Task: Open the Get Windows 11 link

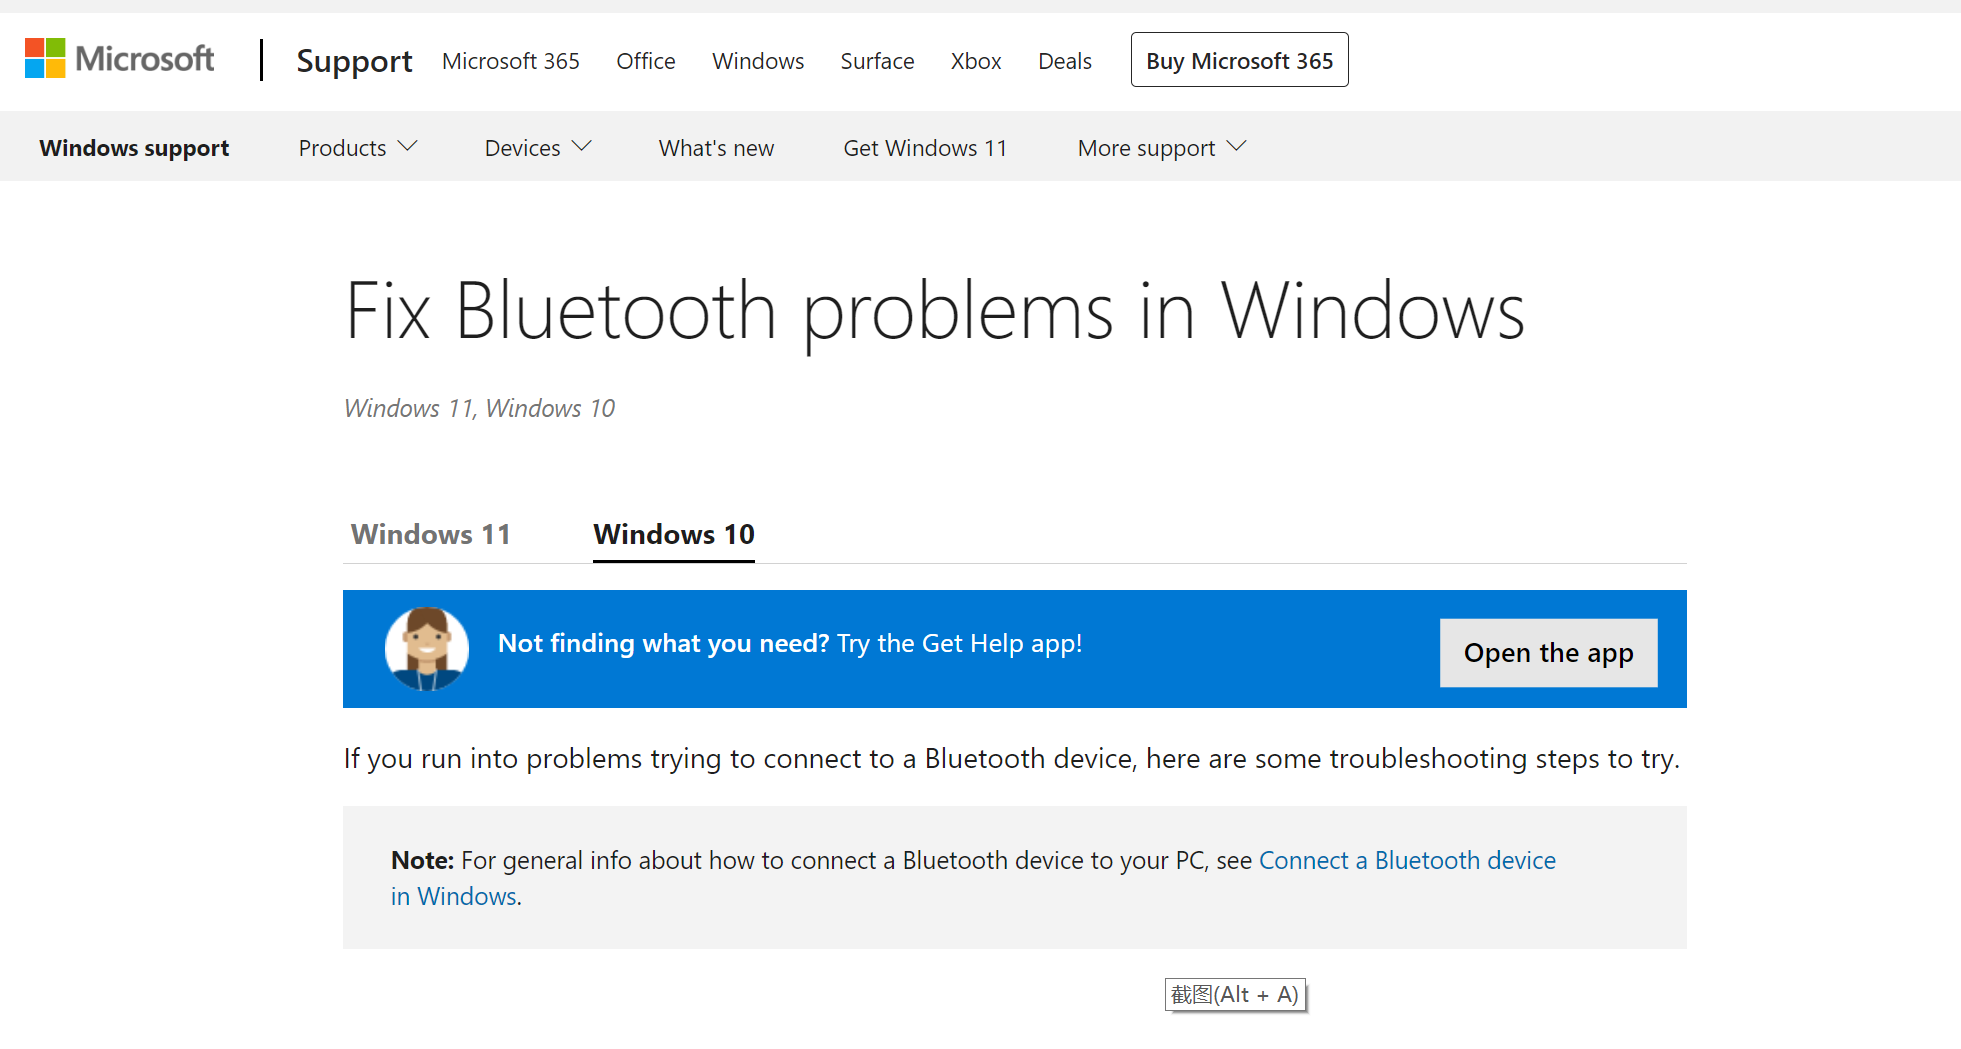Action: click(925, 148)
